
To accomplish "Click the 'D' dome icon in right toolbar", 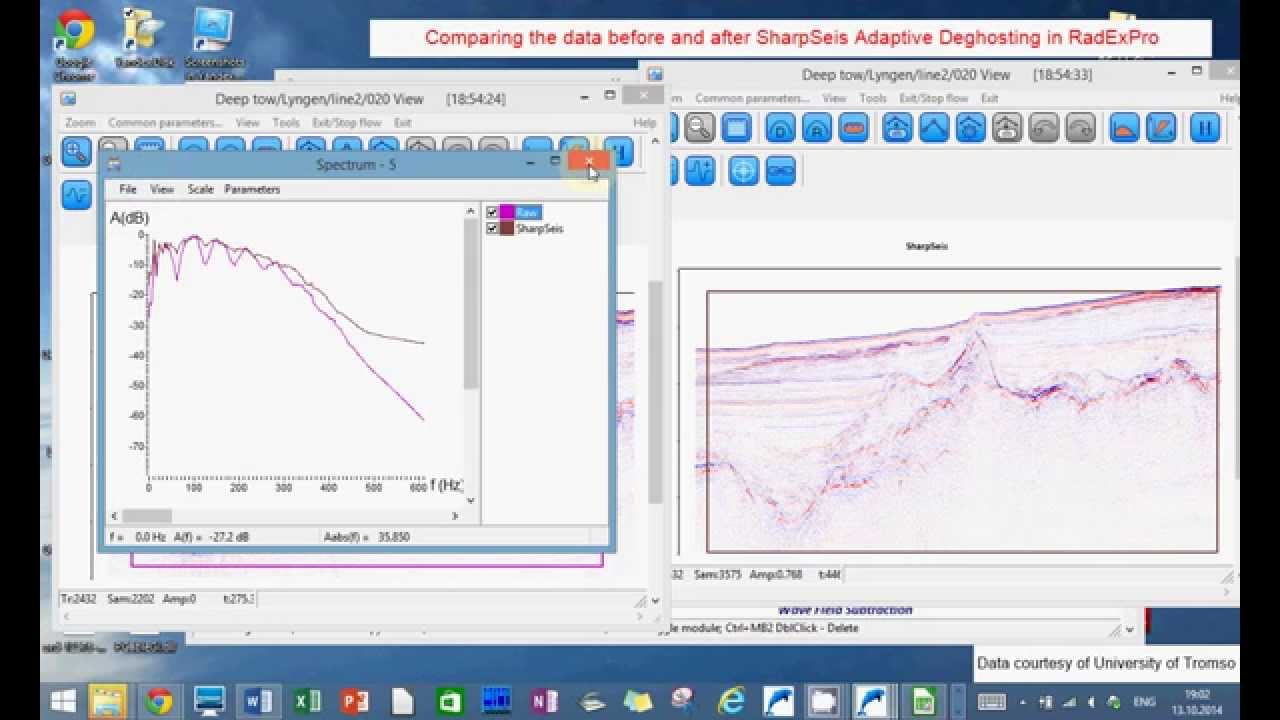I will (780, 128).
